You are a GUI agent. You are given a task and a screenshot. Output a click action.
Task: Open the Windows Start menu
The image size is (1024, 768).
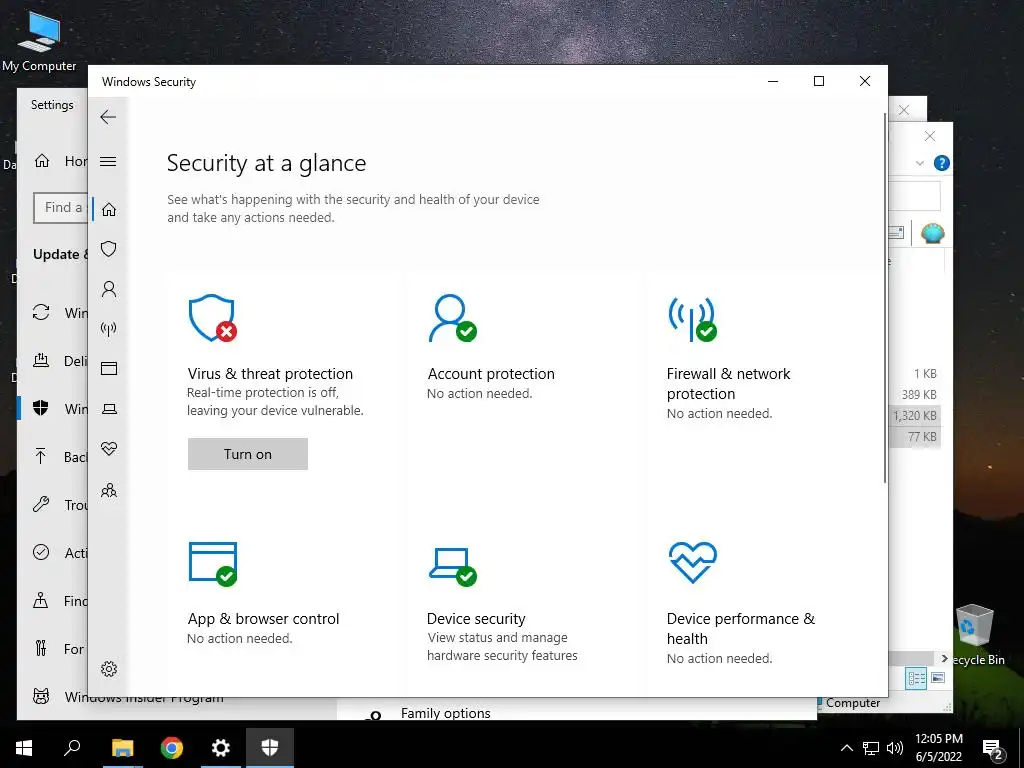tap(24, 748)
